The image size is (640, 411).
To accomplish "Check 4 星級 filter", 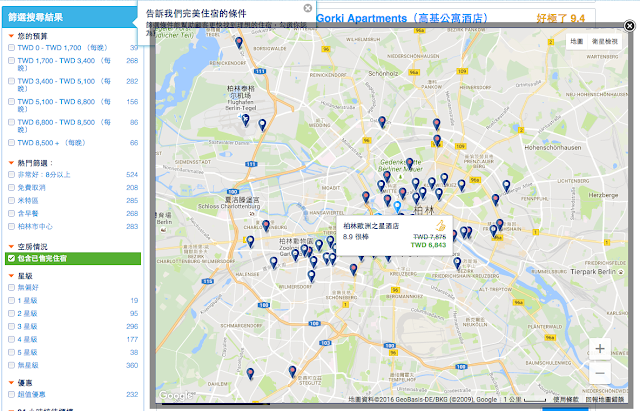I will click(11, 340).
